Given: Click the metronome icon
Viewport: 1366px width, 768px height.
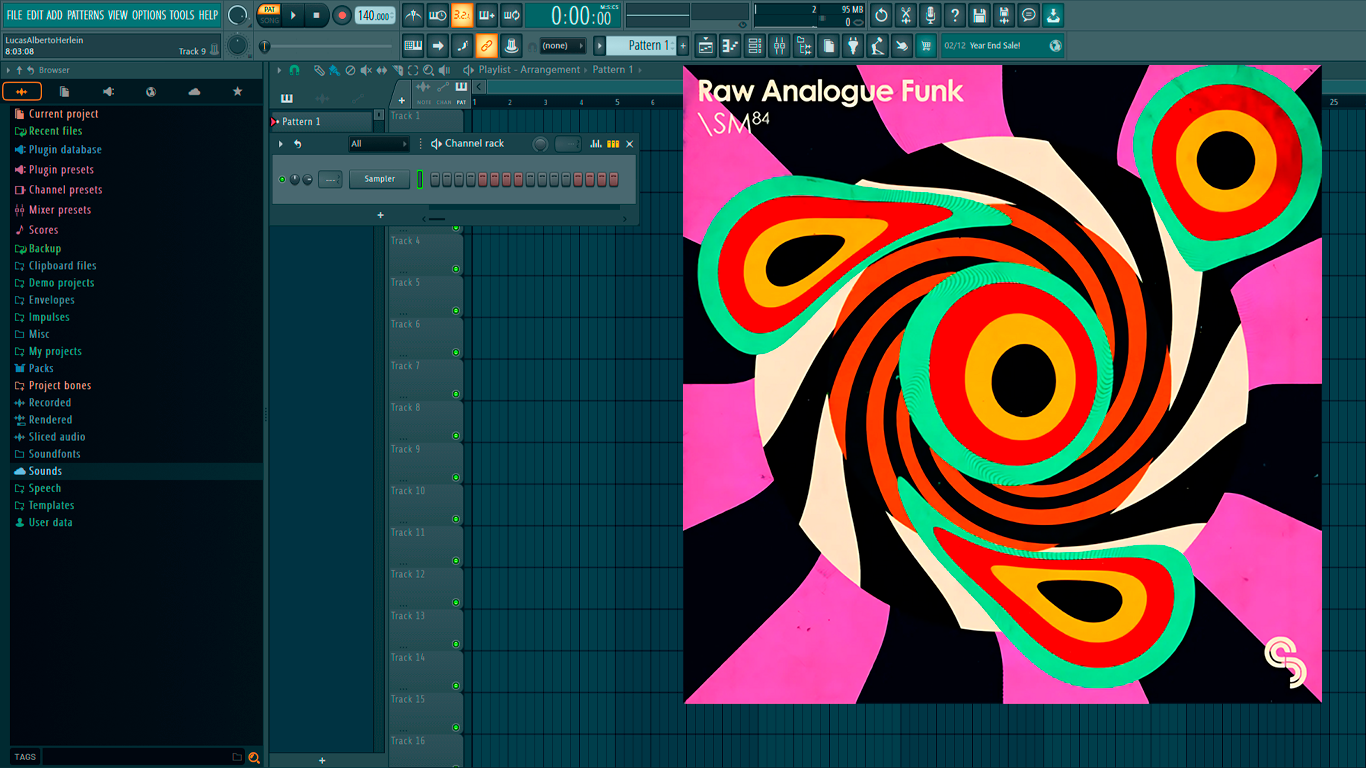Looking at the screenshot, I should 413,15.
